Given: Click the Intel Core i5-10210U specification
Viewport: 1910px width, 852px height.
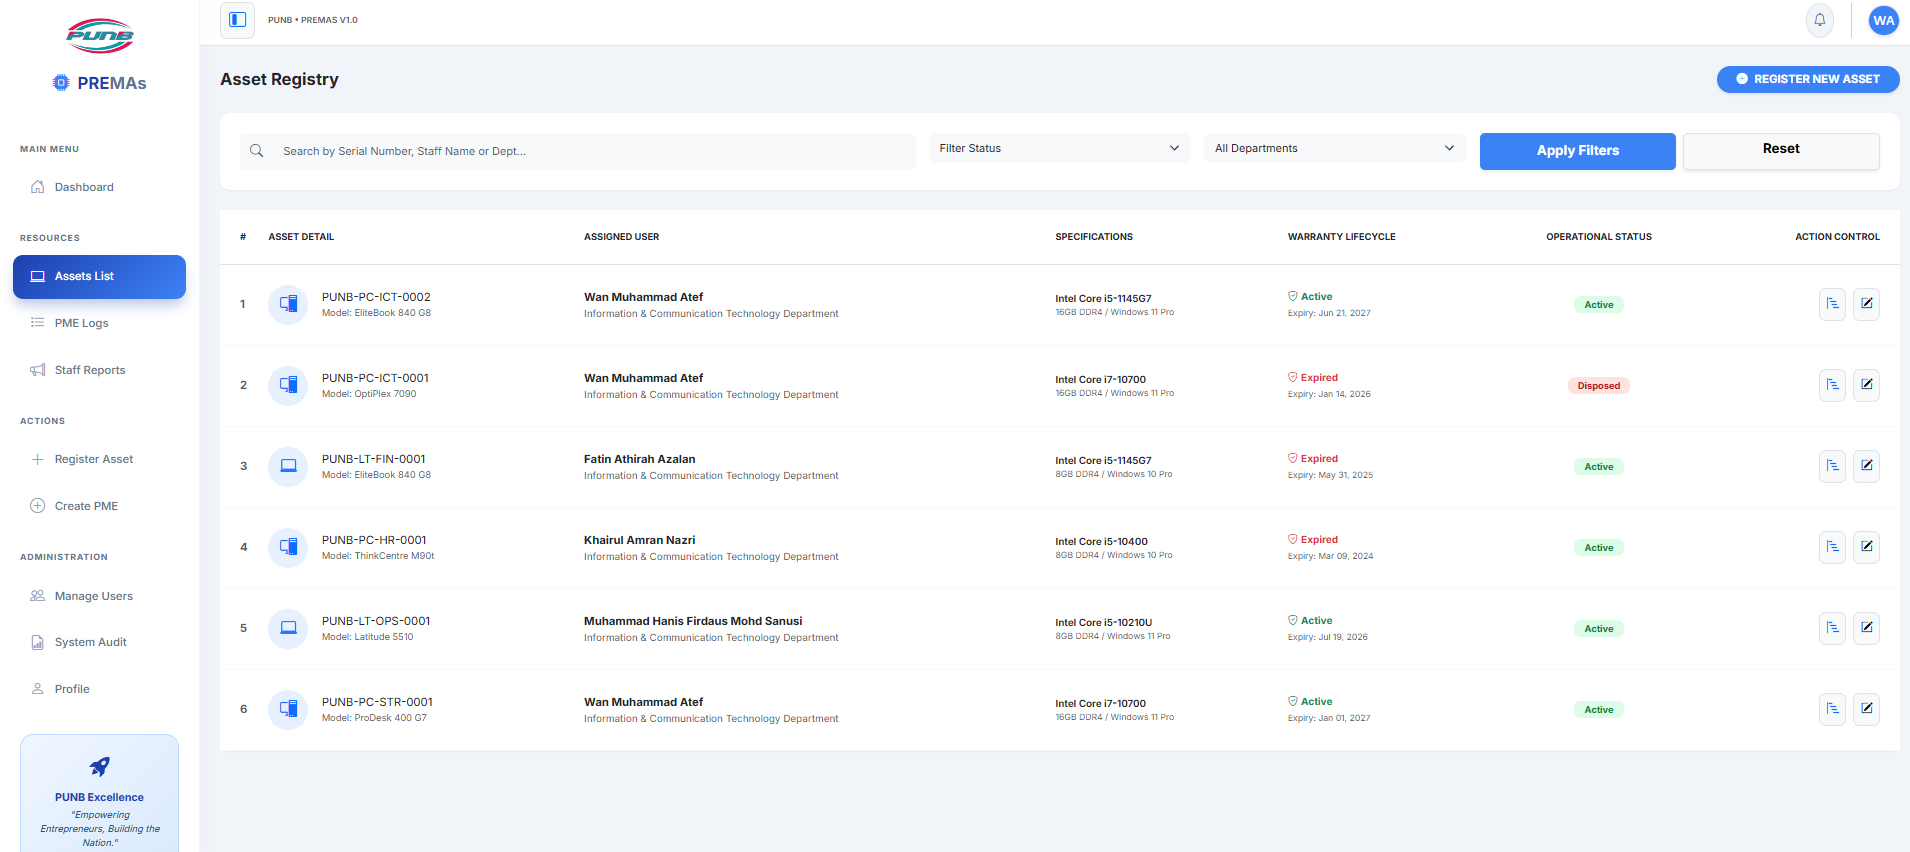Looking at the screenshot, I should click(x=1103, y=623).
